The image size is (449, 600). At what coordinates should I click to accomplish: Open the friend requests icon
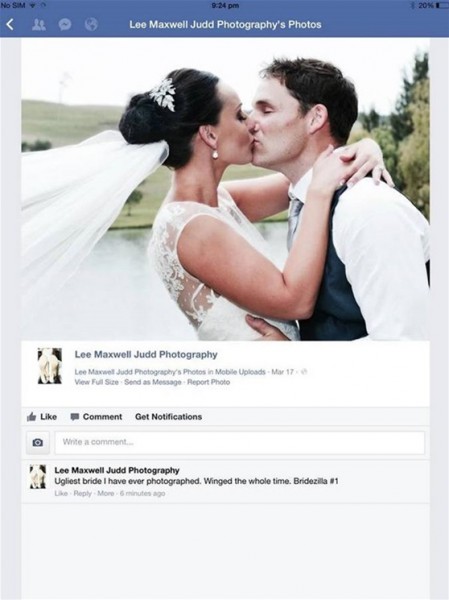38,24
